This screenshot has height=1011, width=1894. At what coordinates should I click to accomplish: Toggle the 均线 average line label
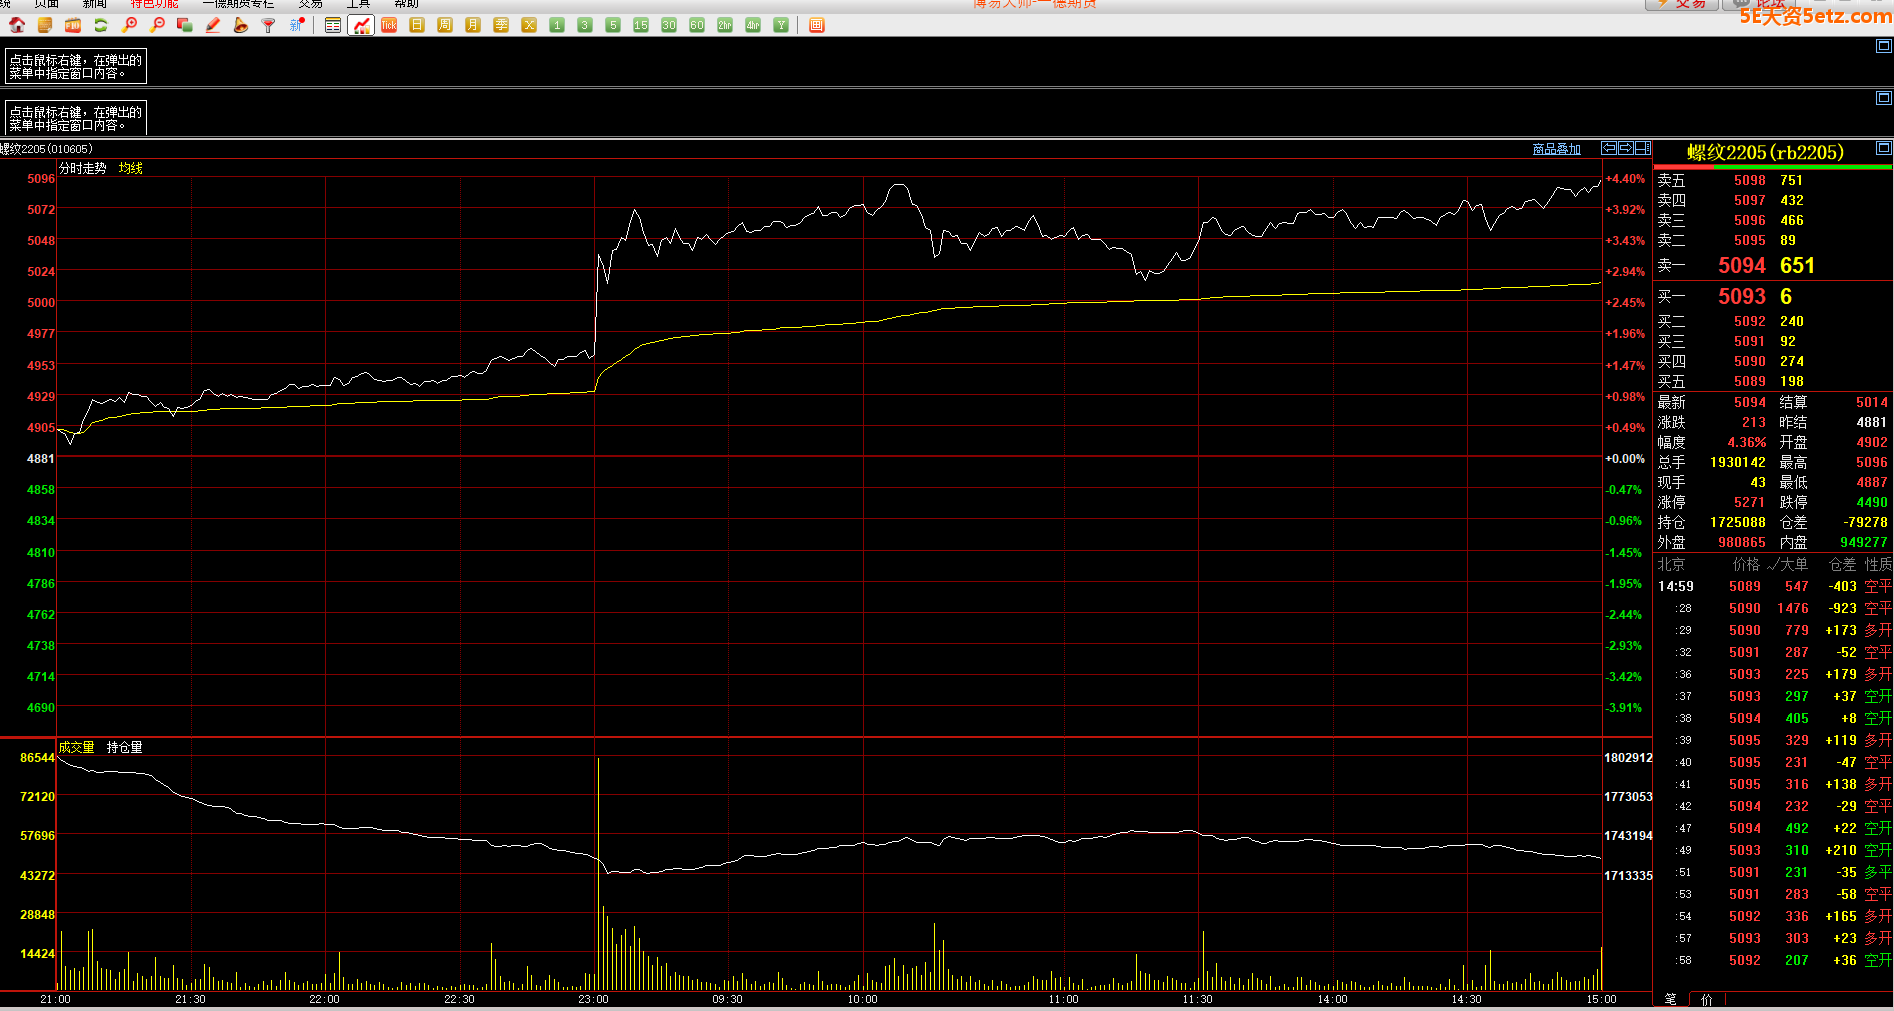130,168
